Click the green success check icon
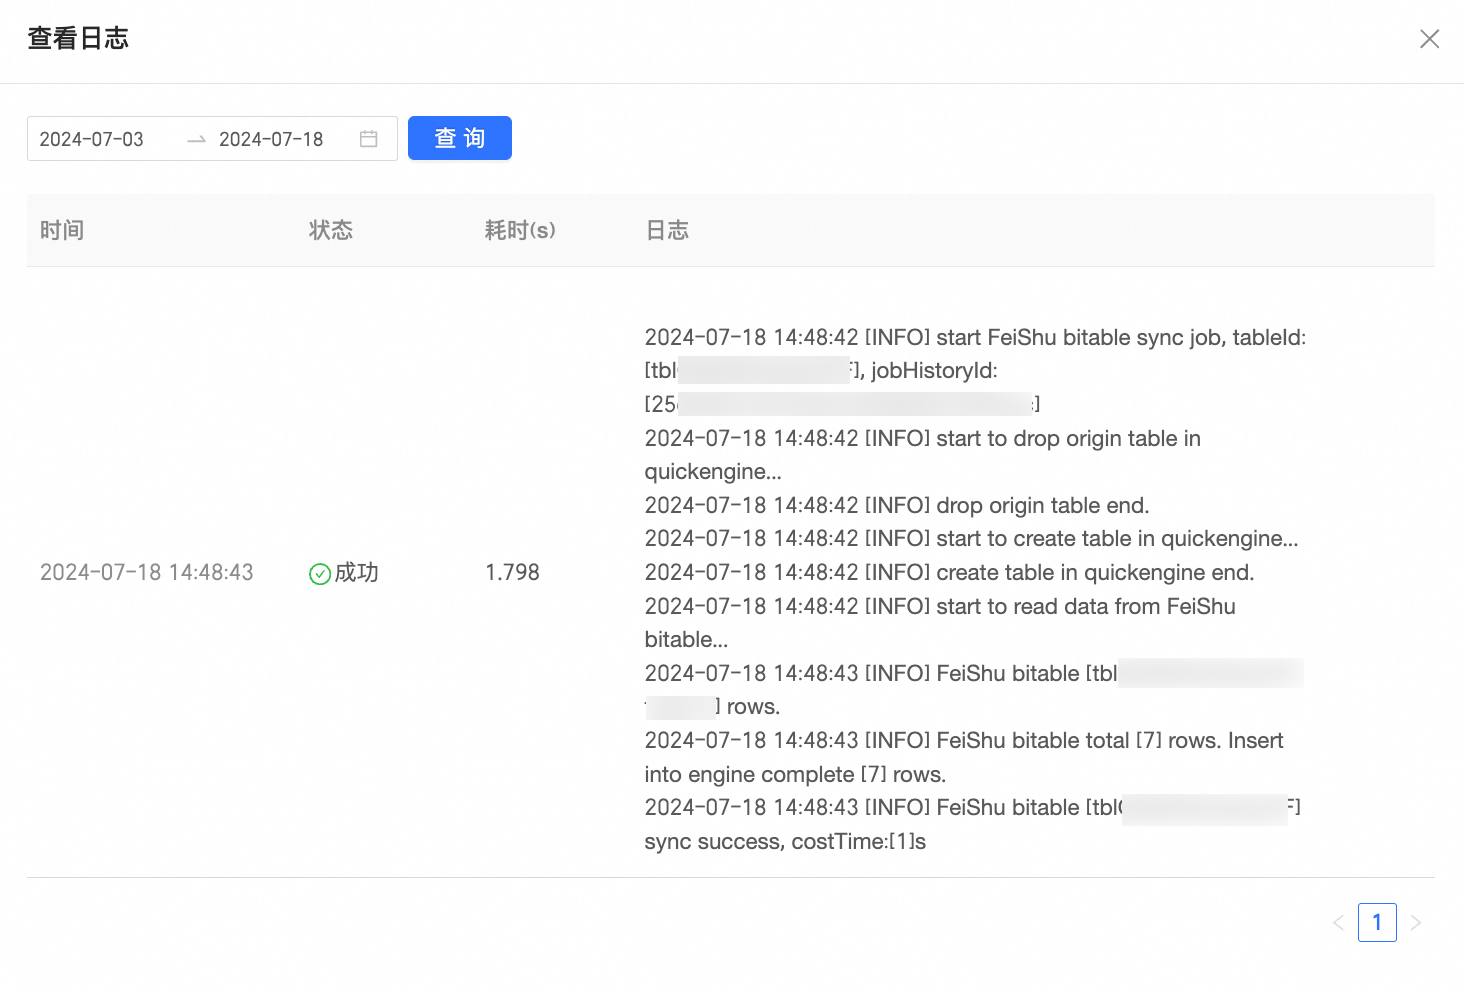 coord(320,574)
